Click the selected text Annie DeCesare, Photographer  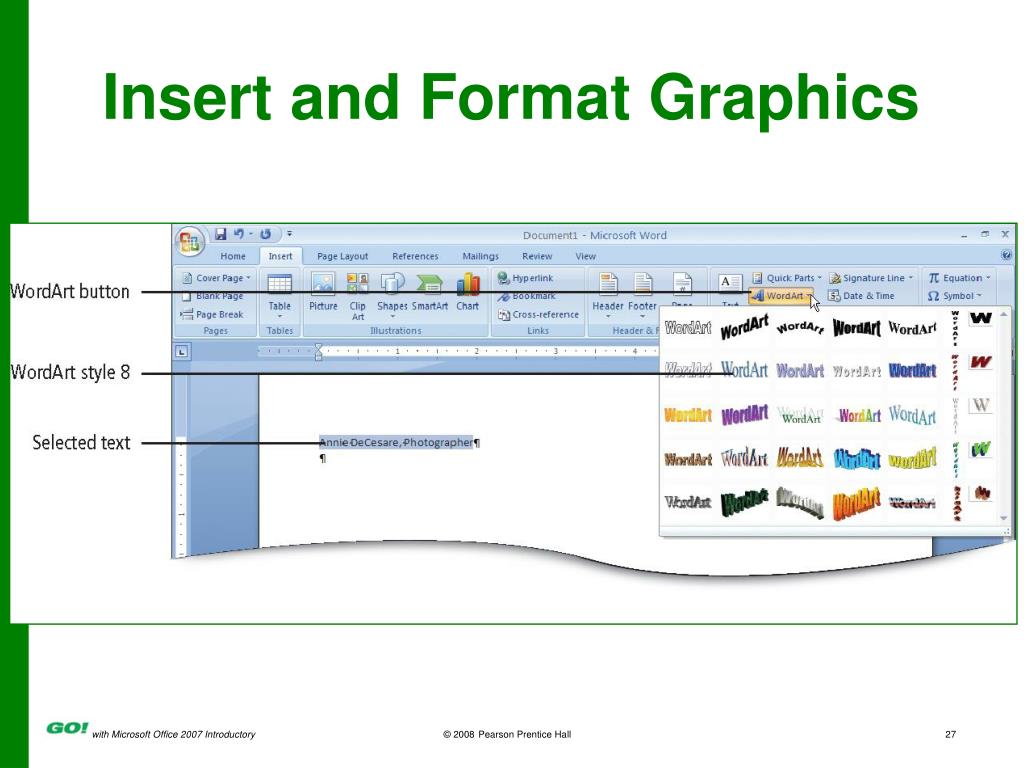(x=398, y=443)
